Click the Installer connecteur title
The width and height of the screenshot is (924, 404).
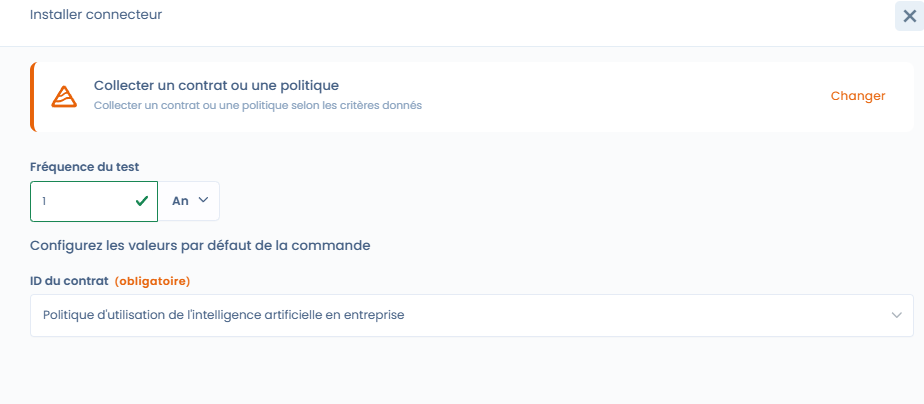point(96,15)
